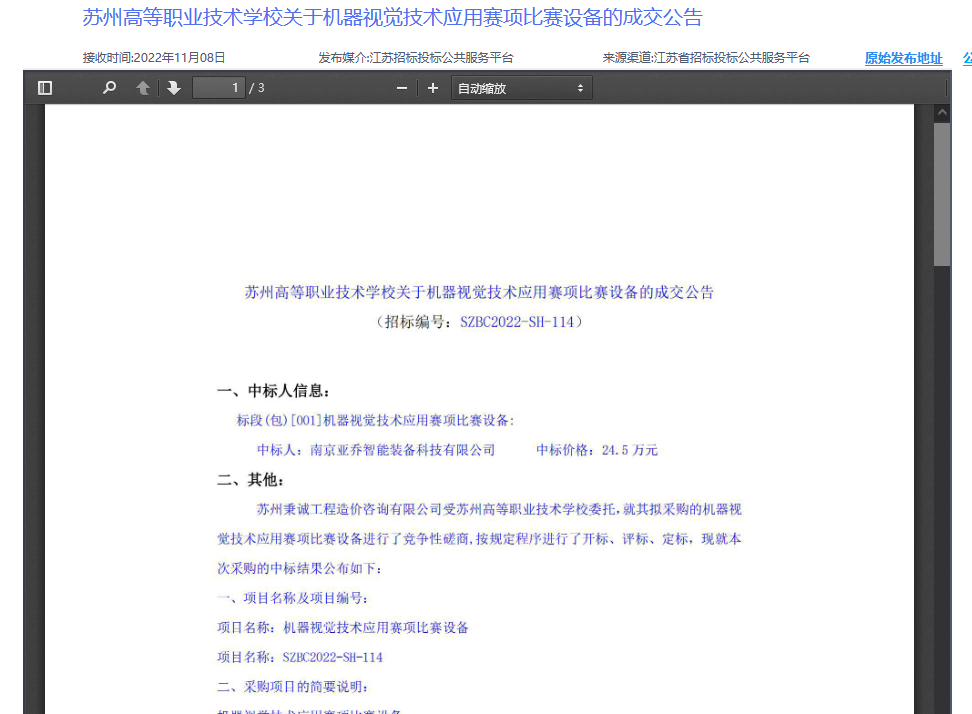
Task: Click the line 次采购的中标结果公布如下
Action: pos(299,568)
